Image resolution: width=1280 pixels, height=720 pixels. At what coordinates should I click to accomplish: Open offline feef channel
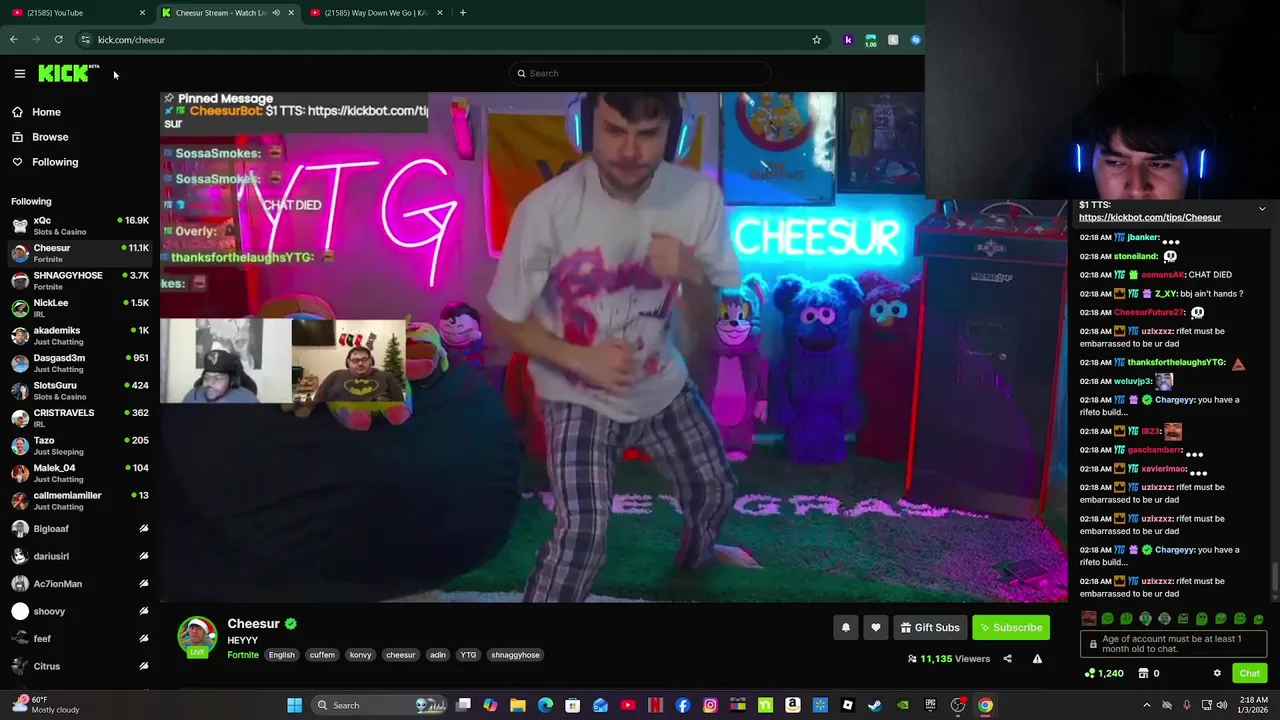(78, 638)
